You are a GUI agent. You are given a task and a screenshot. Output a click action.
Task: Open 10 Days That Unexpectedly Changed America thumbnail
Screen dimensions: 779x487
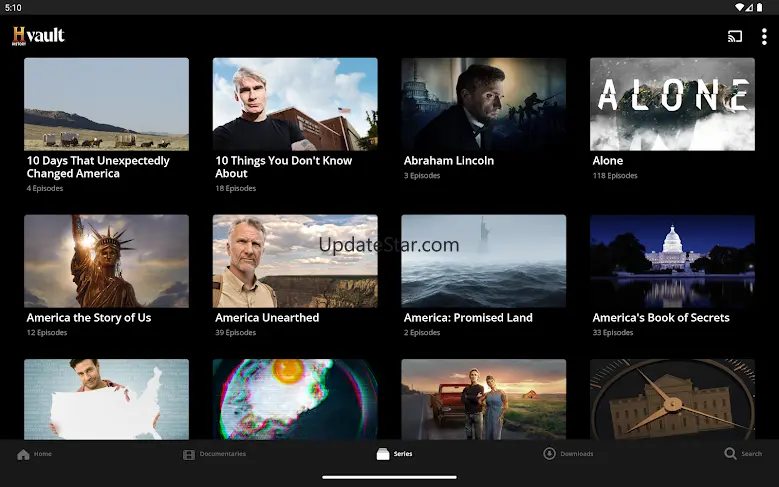(106, 104)
